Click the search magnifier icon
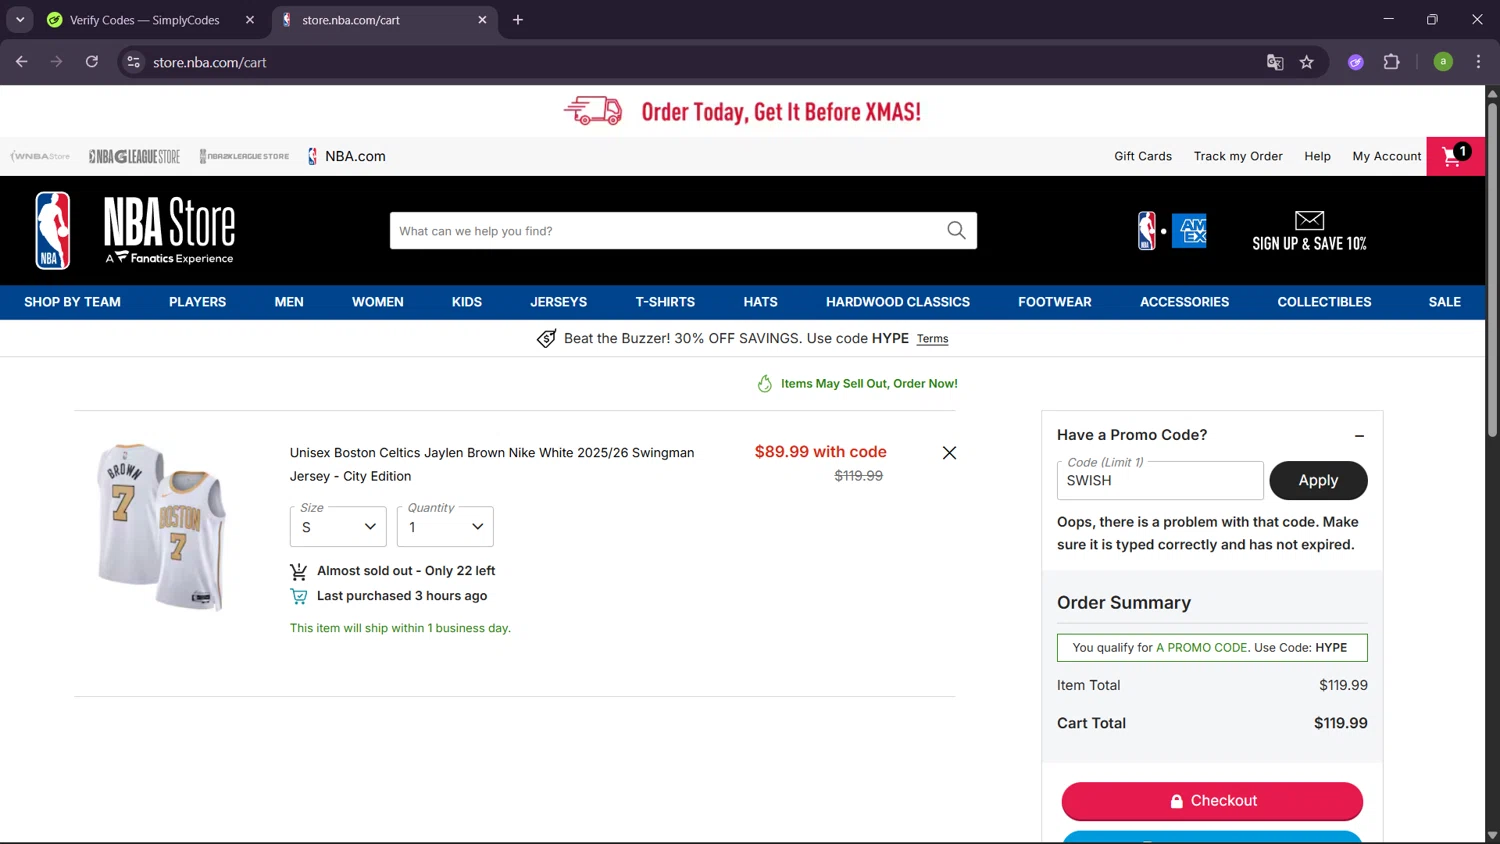This screenshot has height=844, width=1500. pyautogui.click(x=956, y=231)
